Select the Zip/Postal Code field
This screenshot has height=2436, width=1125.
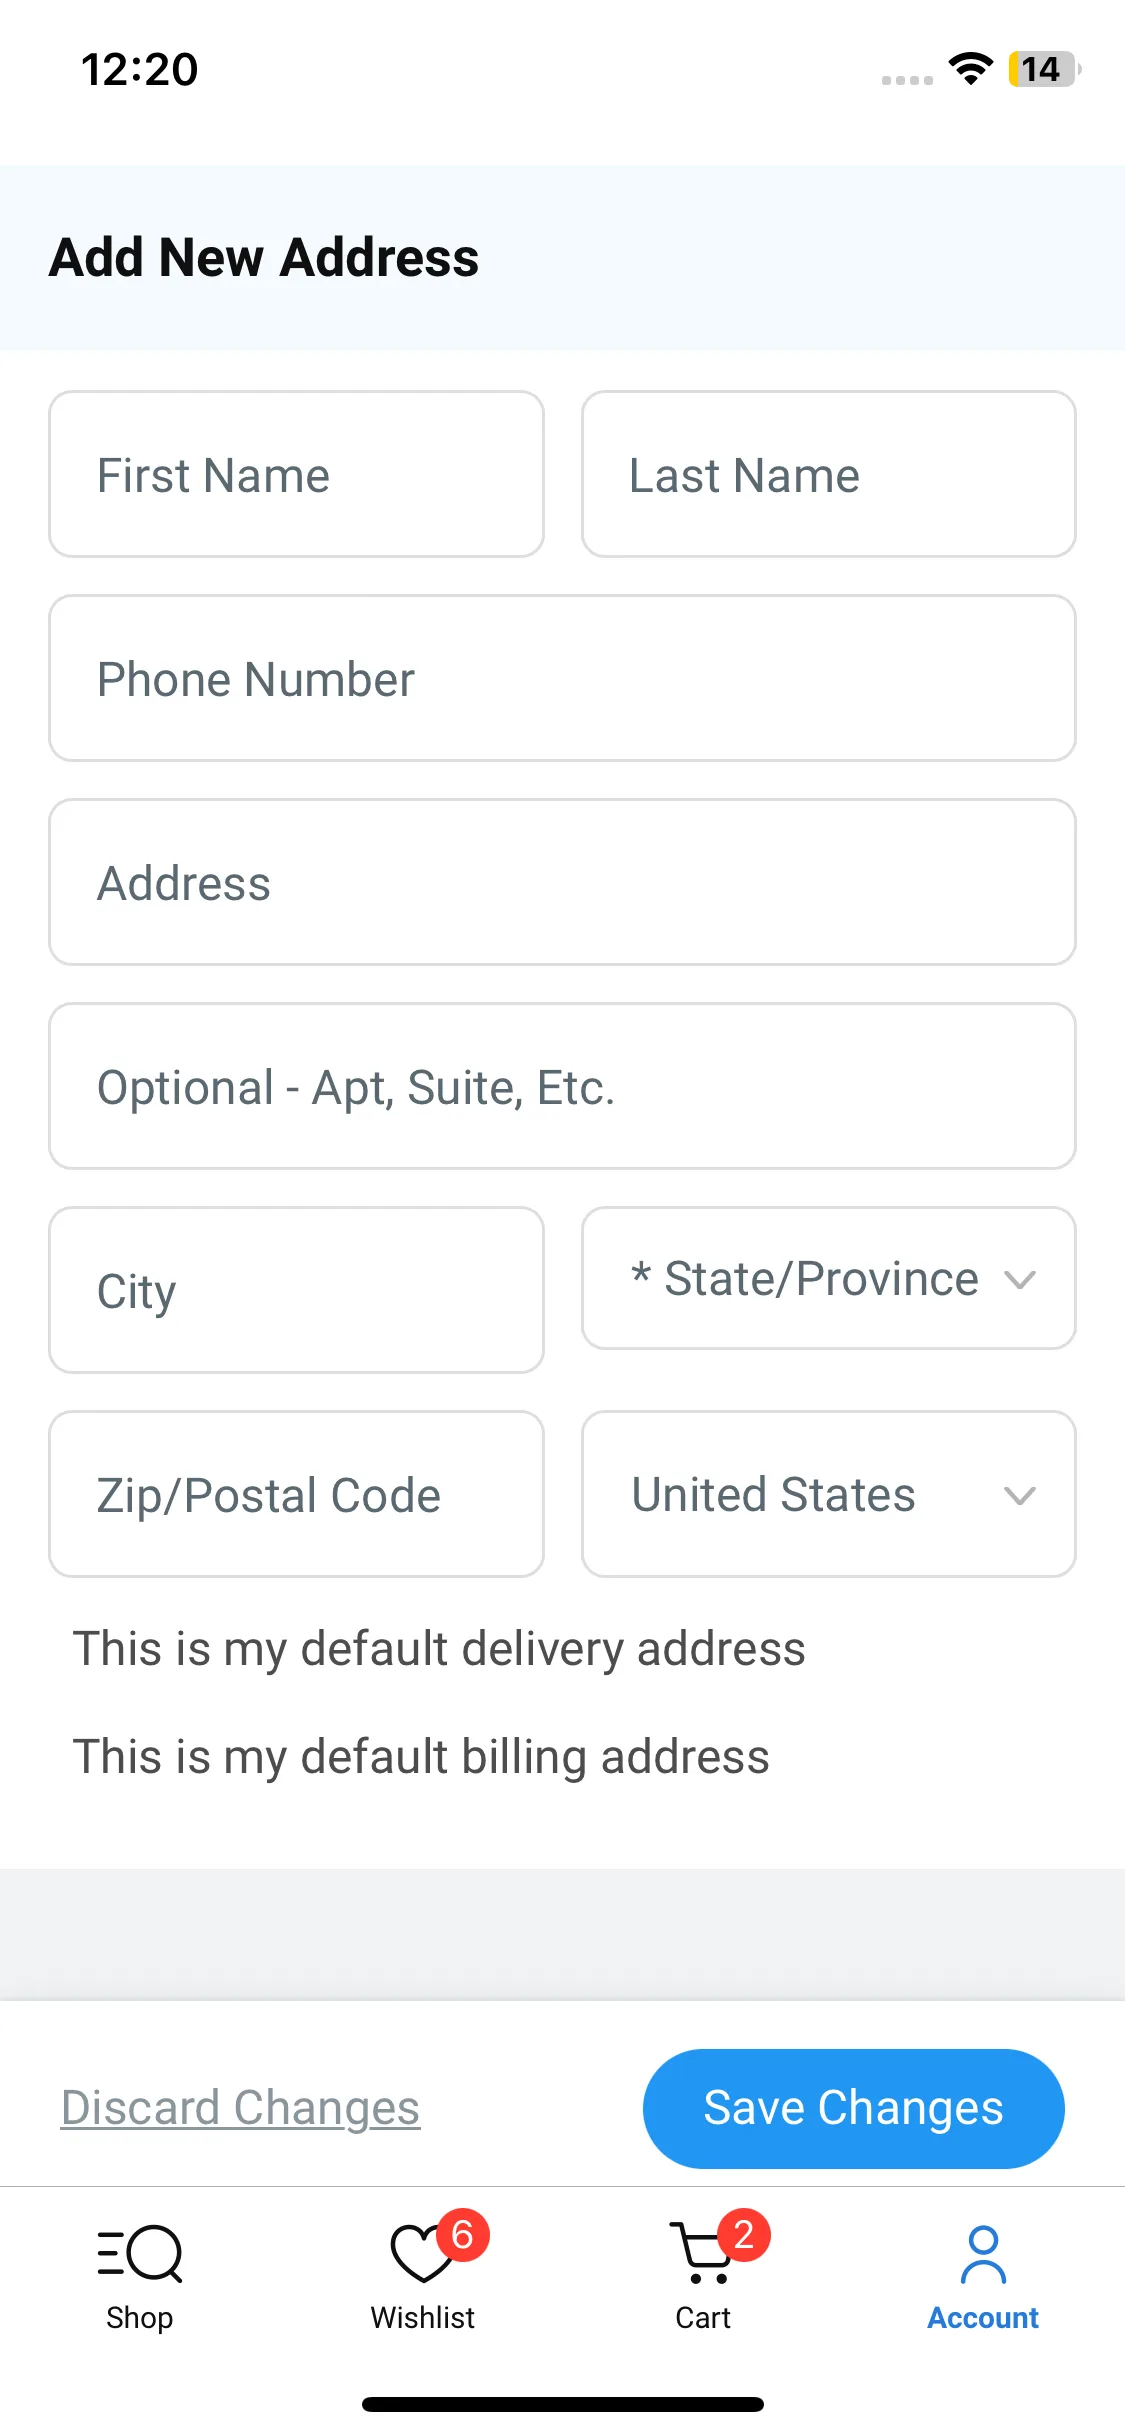pyautogui.click(x=296, y=1494)
